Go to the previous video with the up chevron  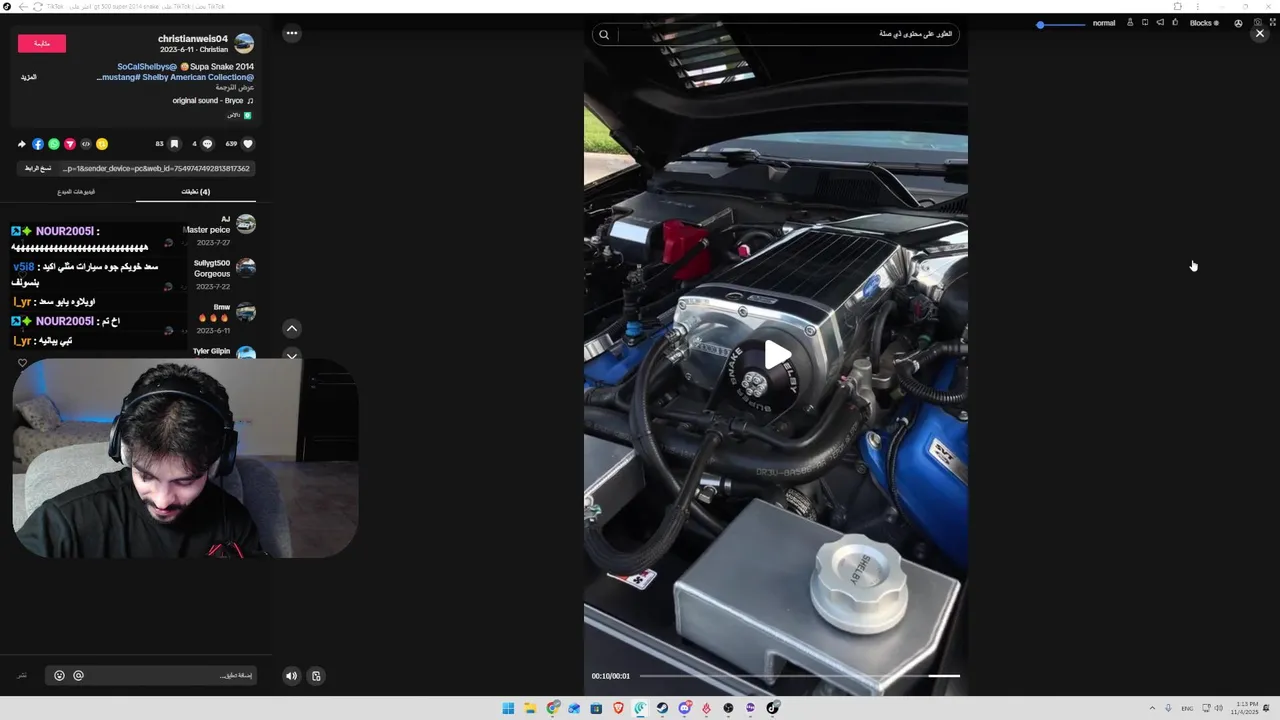tap(292, 328)
